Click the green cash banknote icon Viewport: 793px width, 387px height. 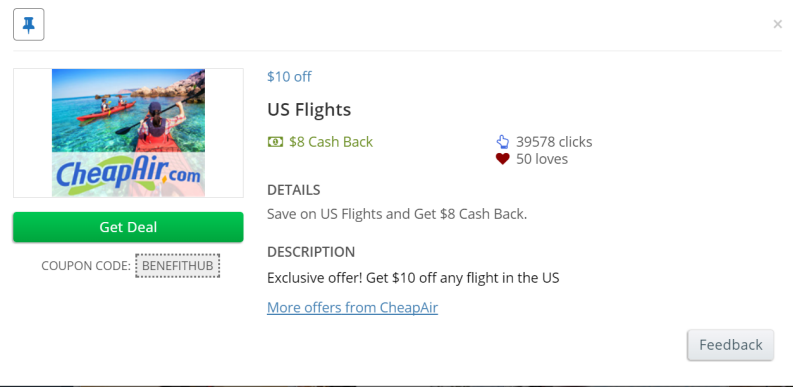(276, 142)
